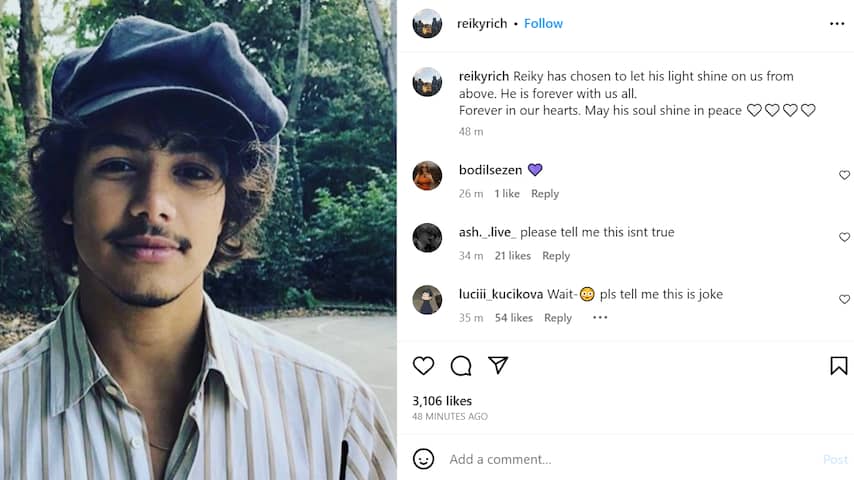Open options for luciii_kucikova's comment

click(x=600, y=318)
